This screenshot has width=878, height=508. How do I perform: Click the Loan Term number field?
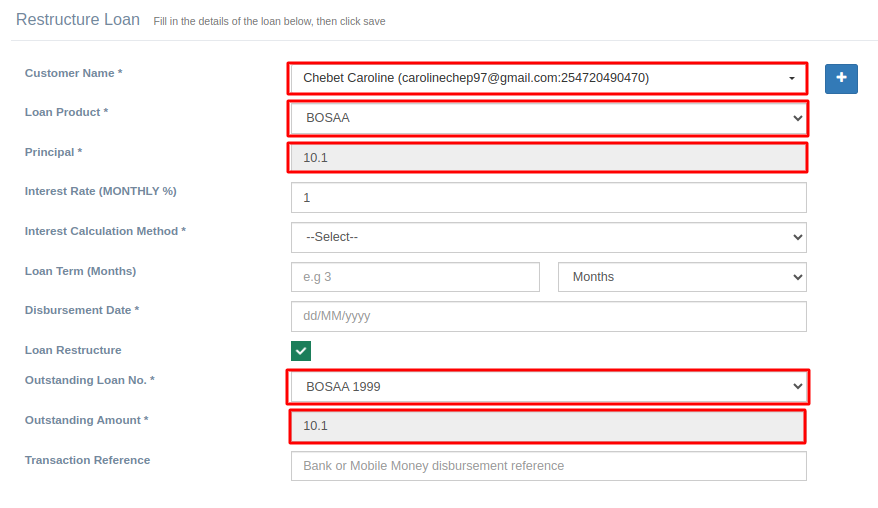415,277
